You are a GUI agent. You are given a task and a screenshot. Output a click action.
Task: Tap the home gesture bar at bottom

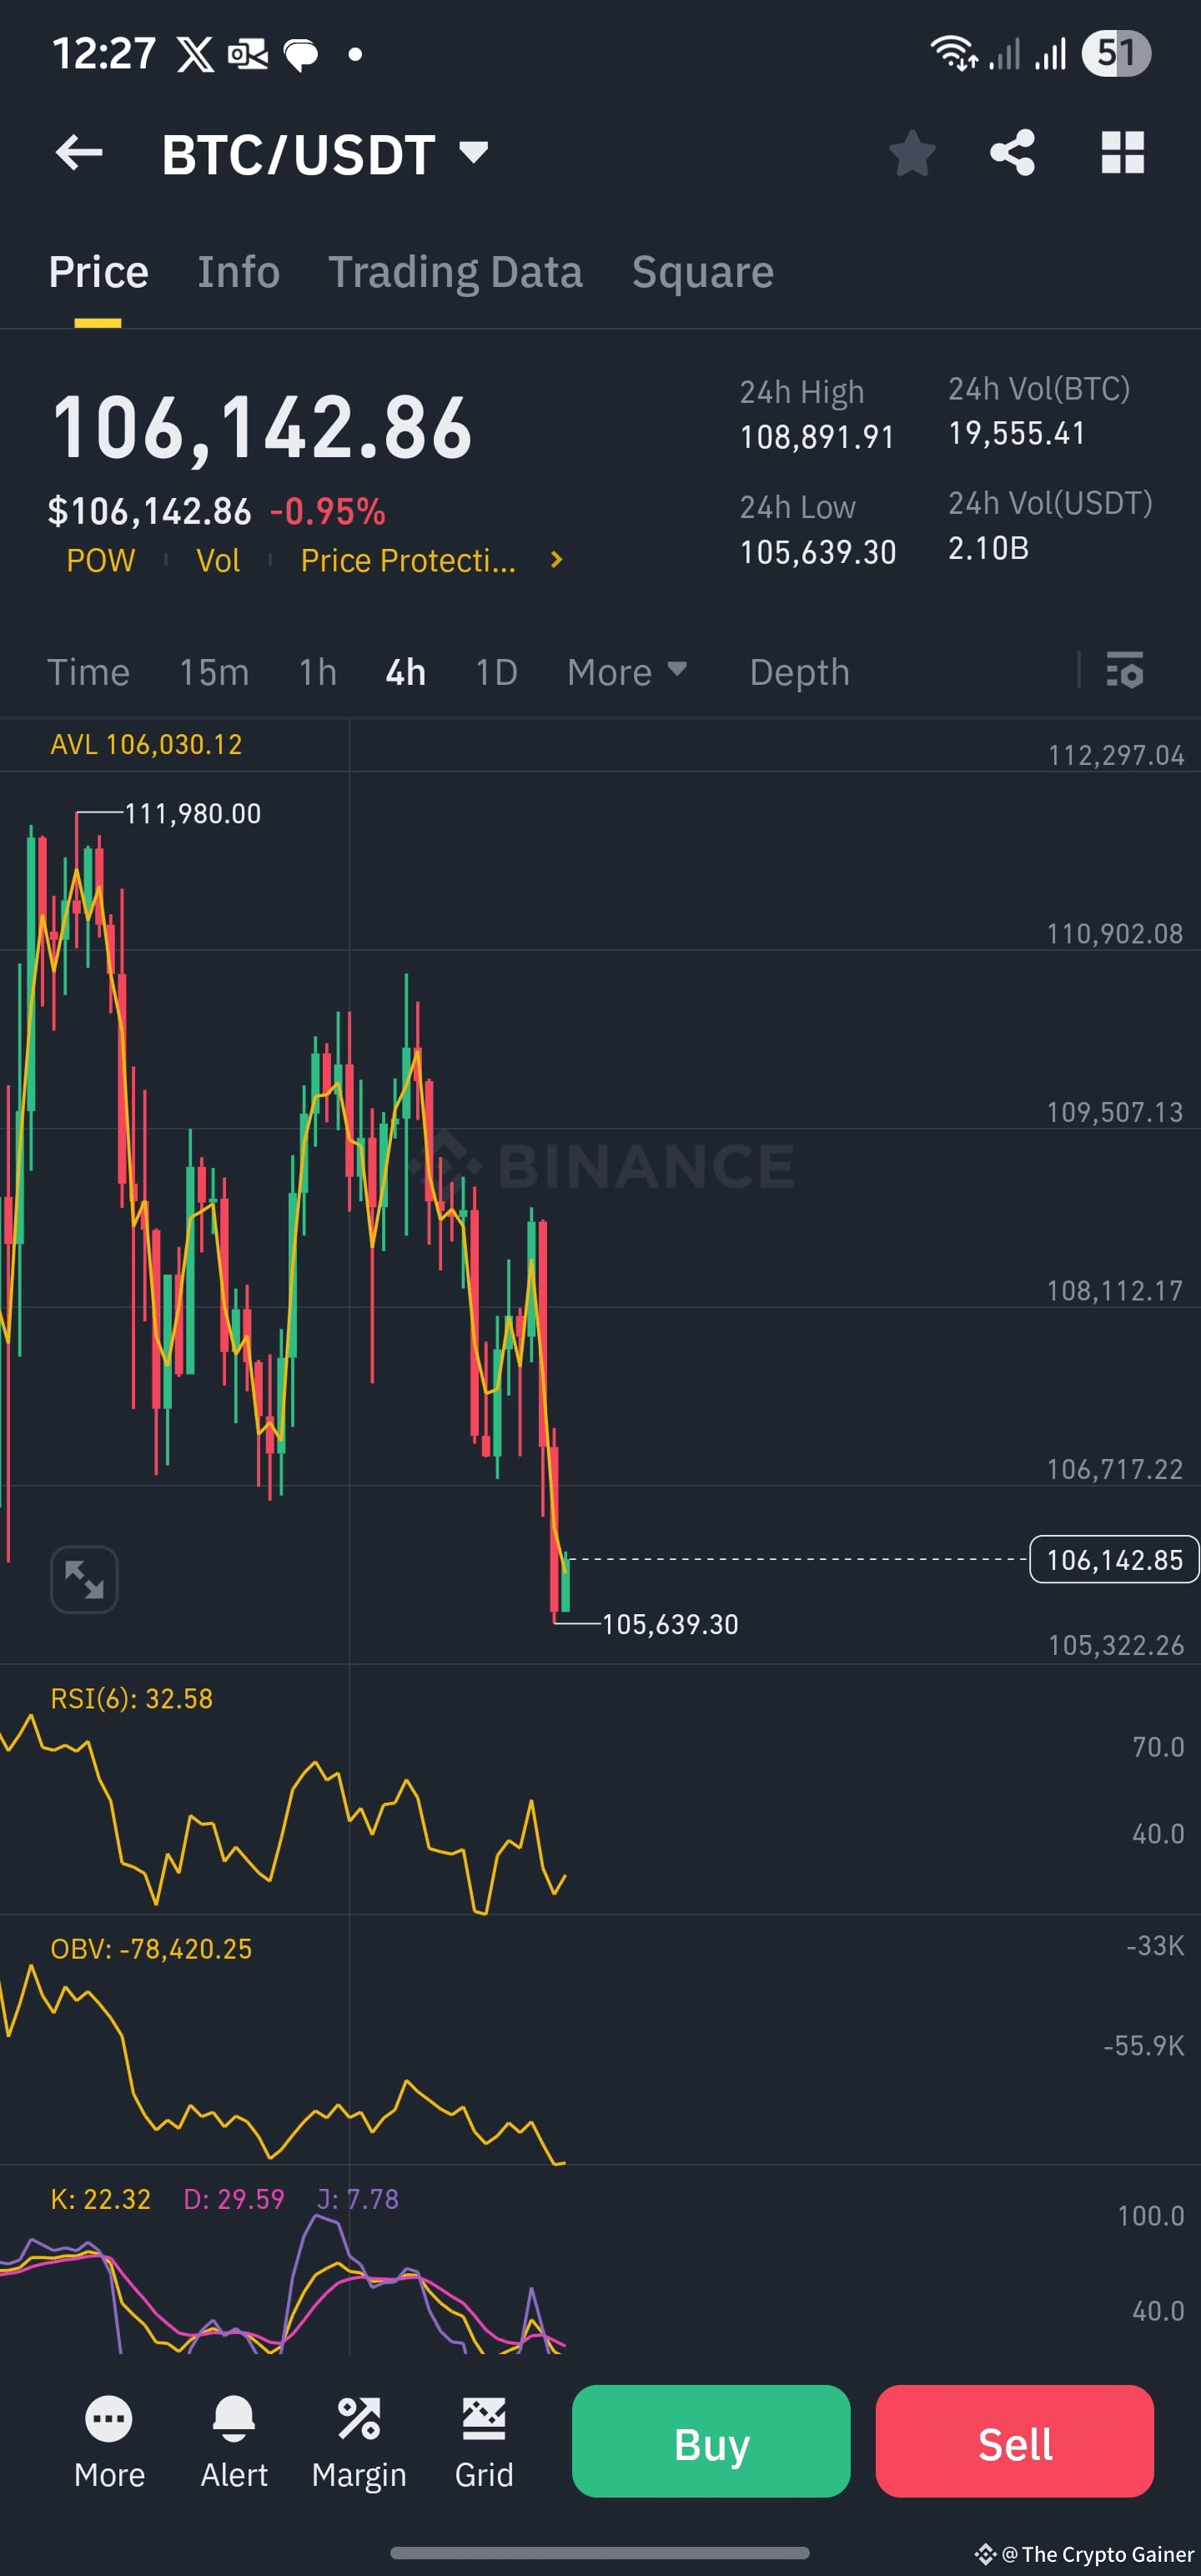pos(600,2552)
